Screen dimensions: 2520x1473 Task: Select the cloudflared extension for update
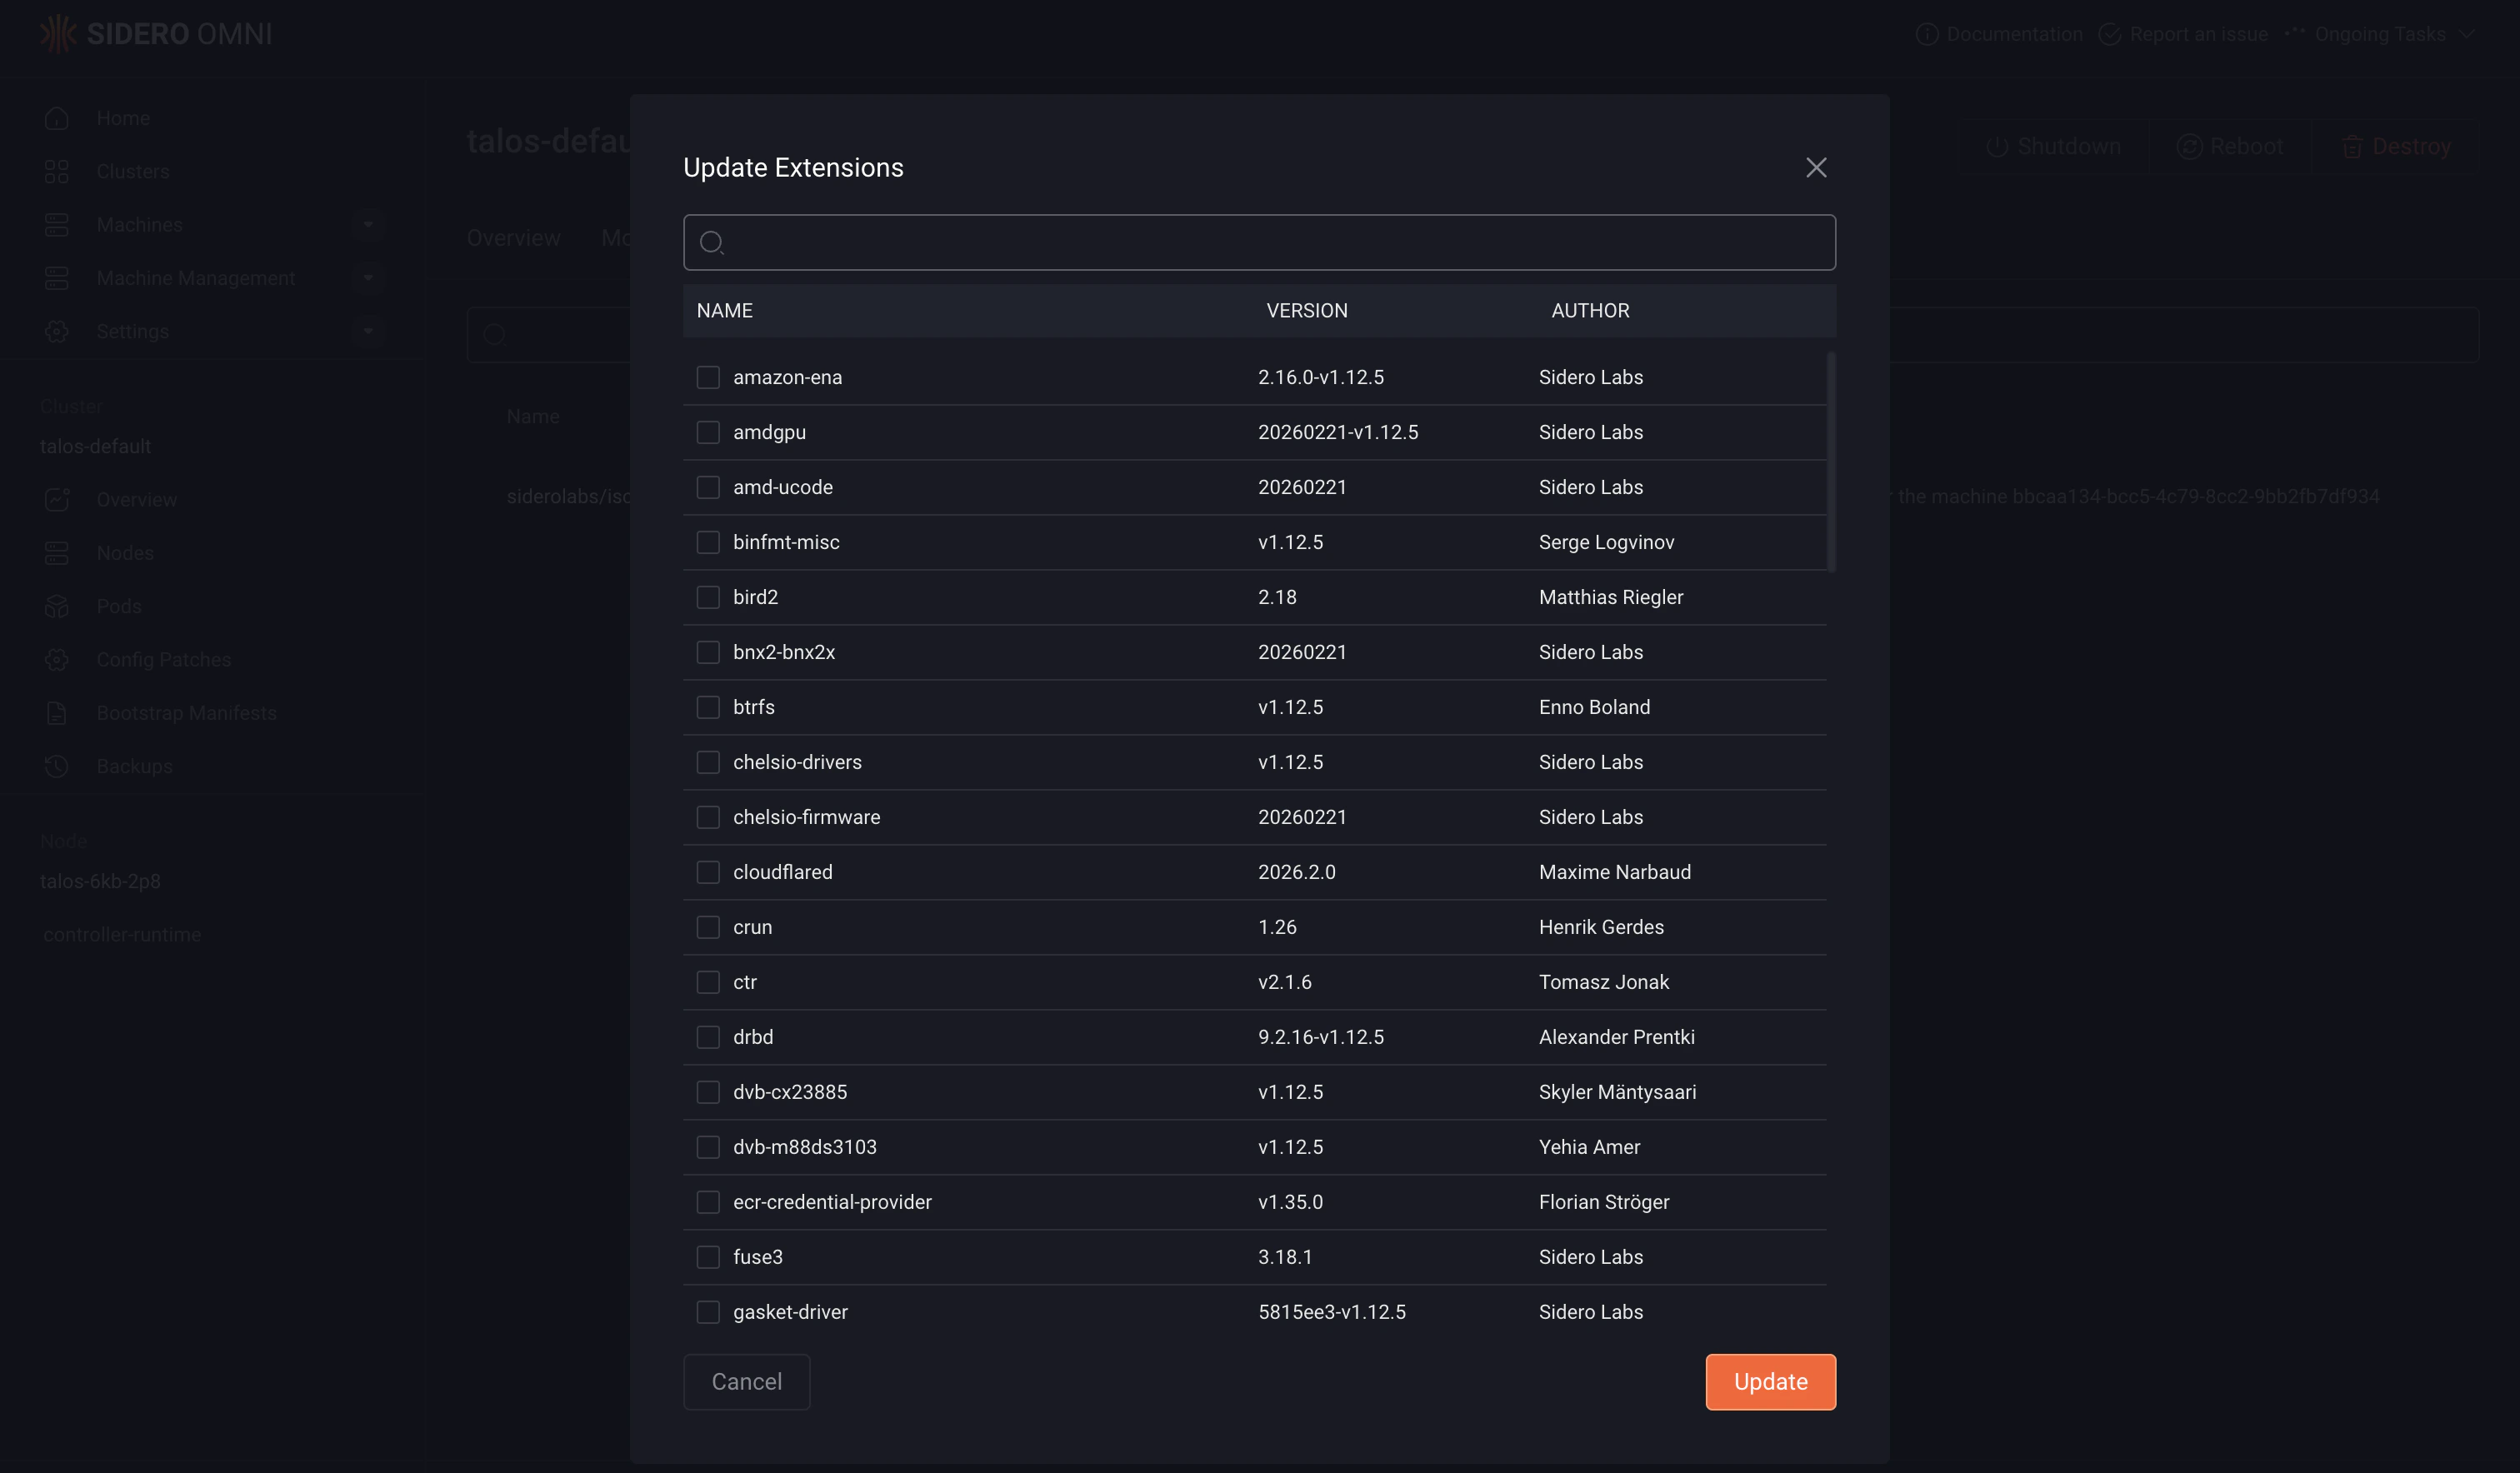point(708,871)
